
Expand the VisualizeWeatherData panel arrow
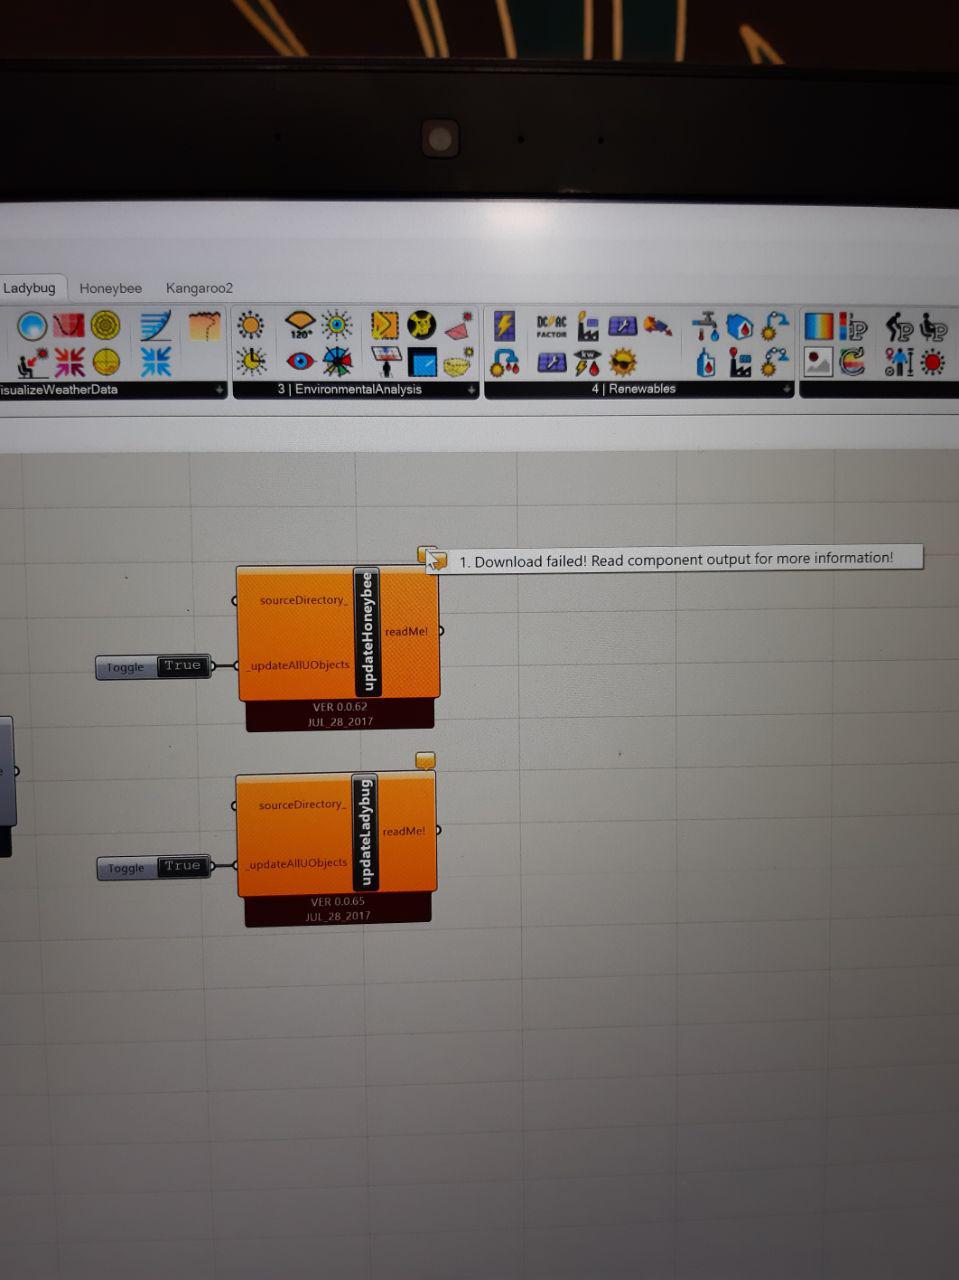click(219, 390)
